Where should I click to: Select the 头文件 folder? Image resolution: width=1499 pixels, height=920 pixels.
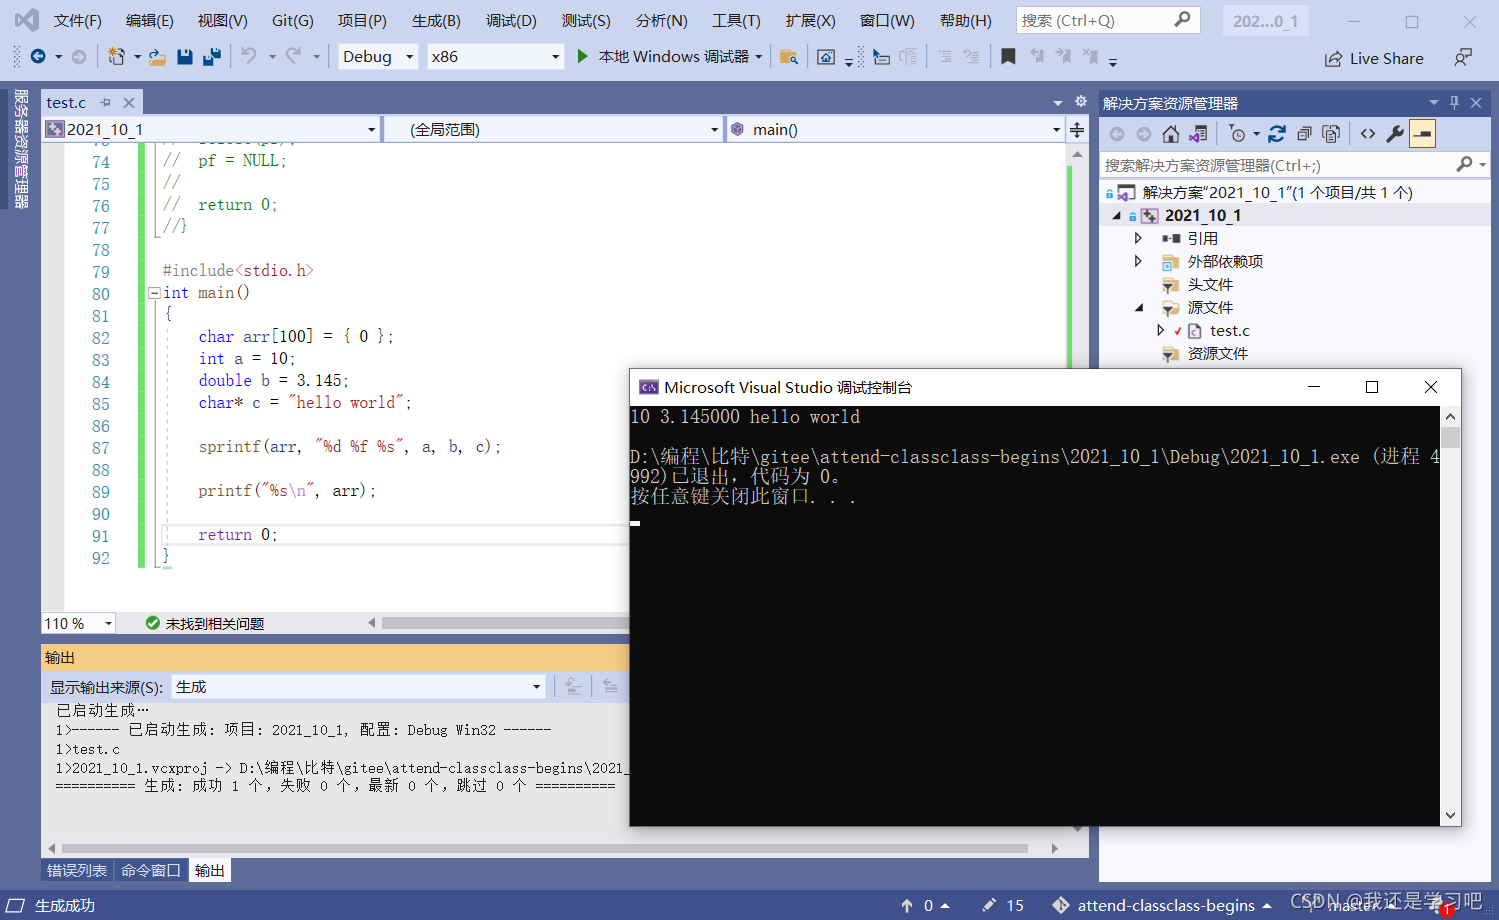(1210, 284)
